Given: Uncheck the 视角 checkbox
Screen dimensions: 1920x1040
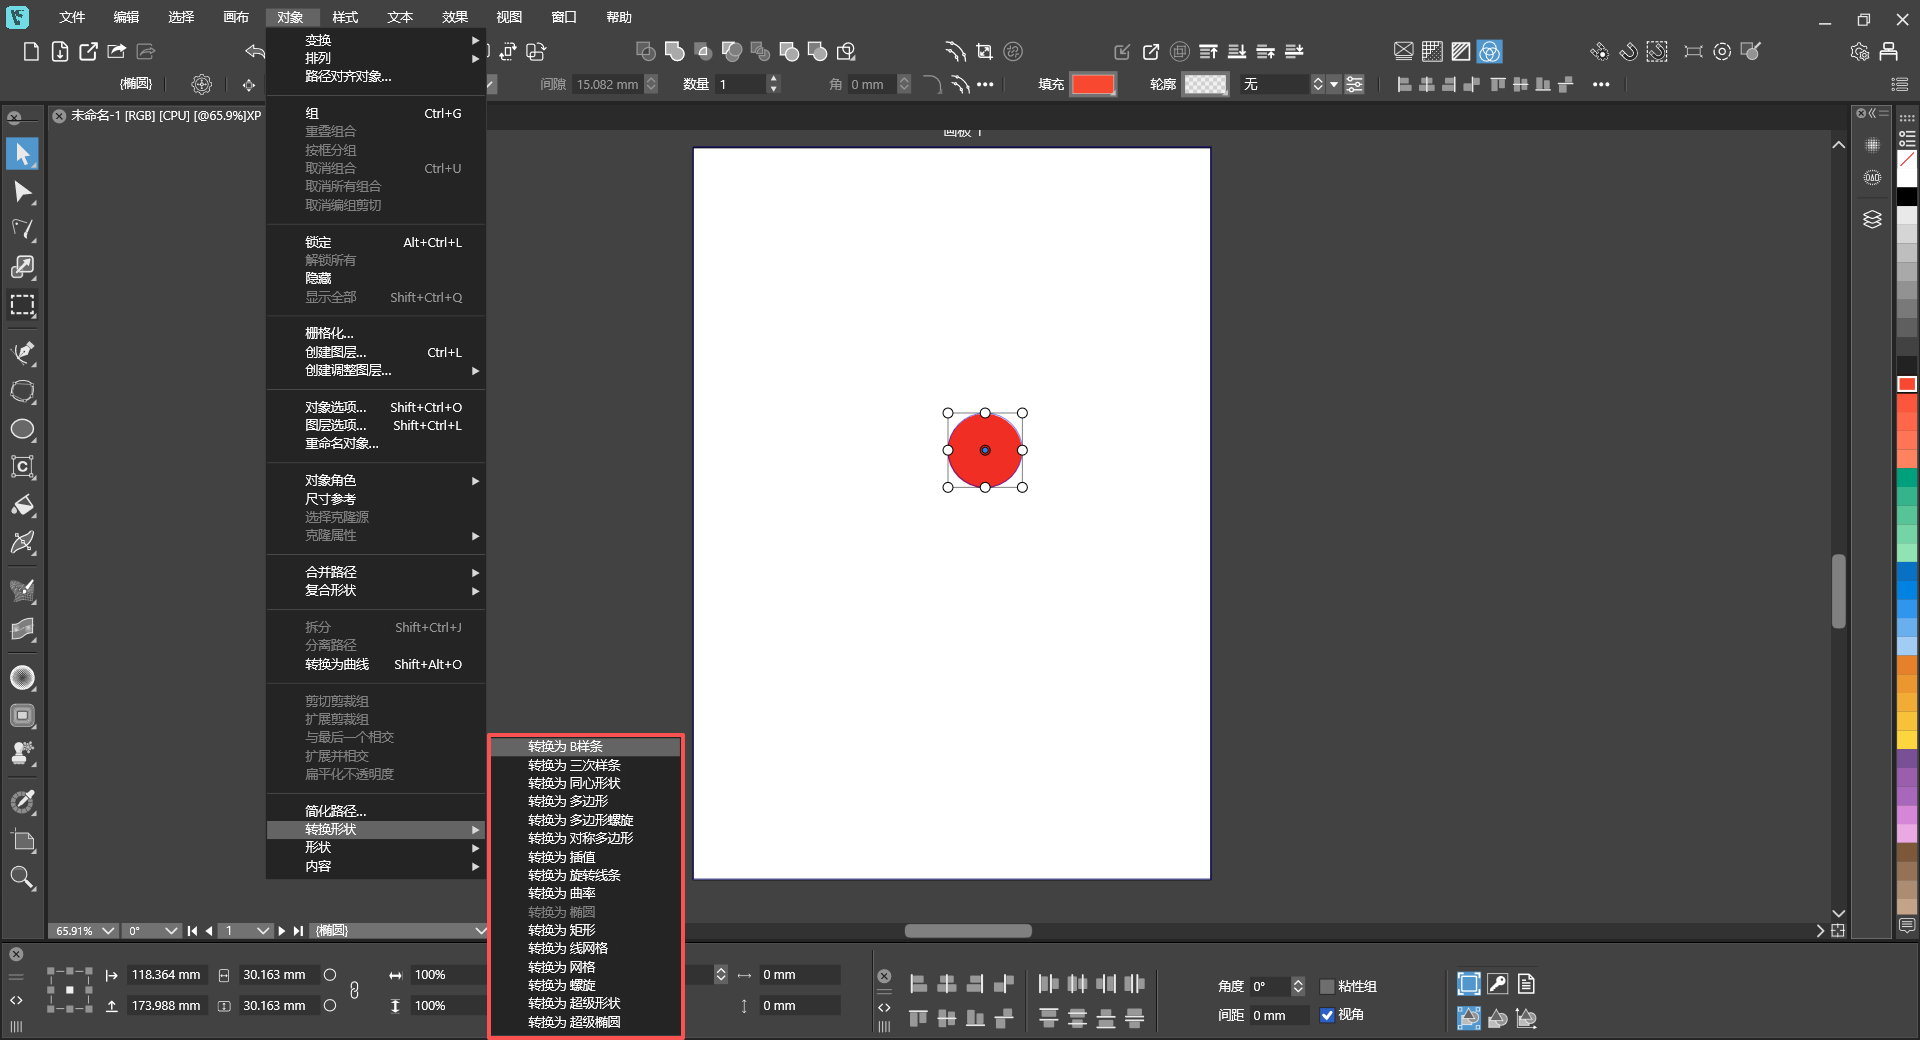Looking at the screenshot, I should pyautogui.click(x=1327, y=1015).
